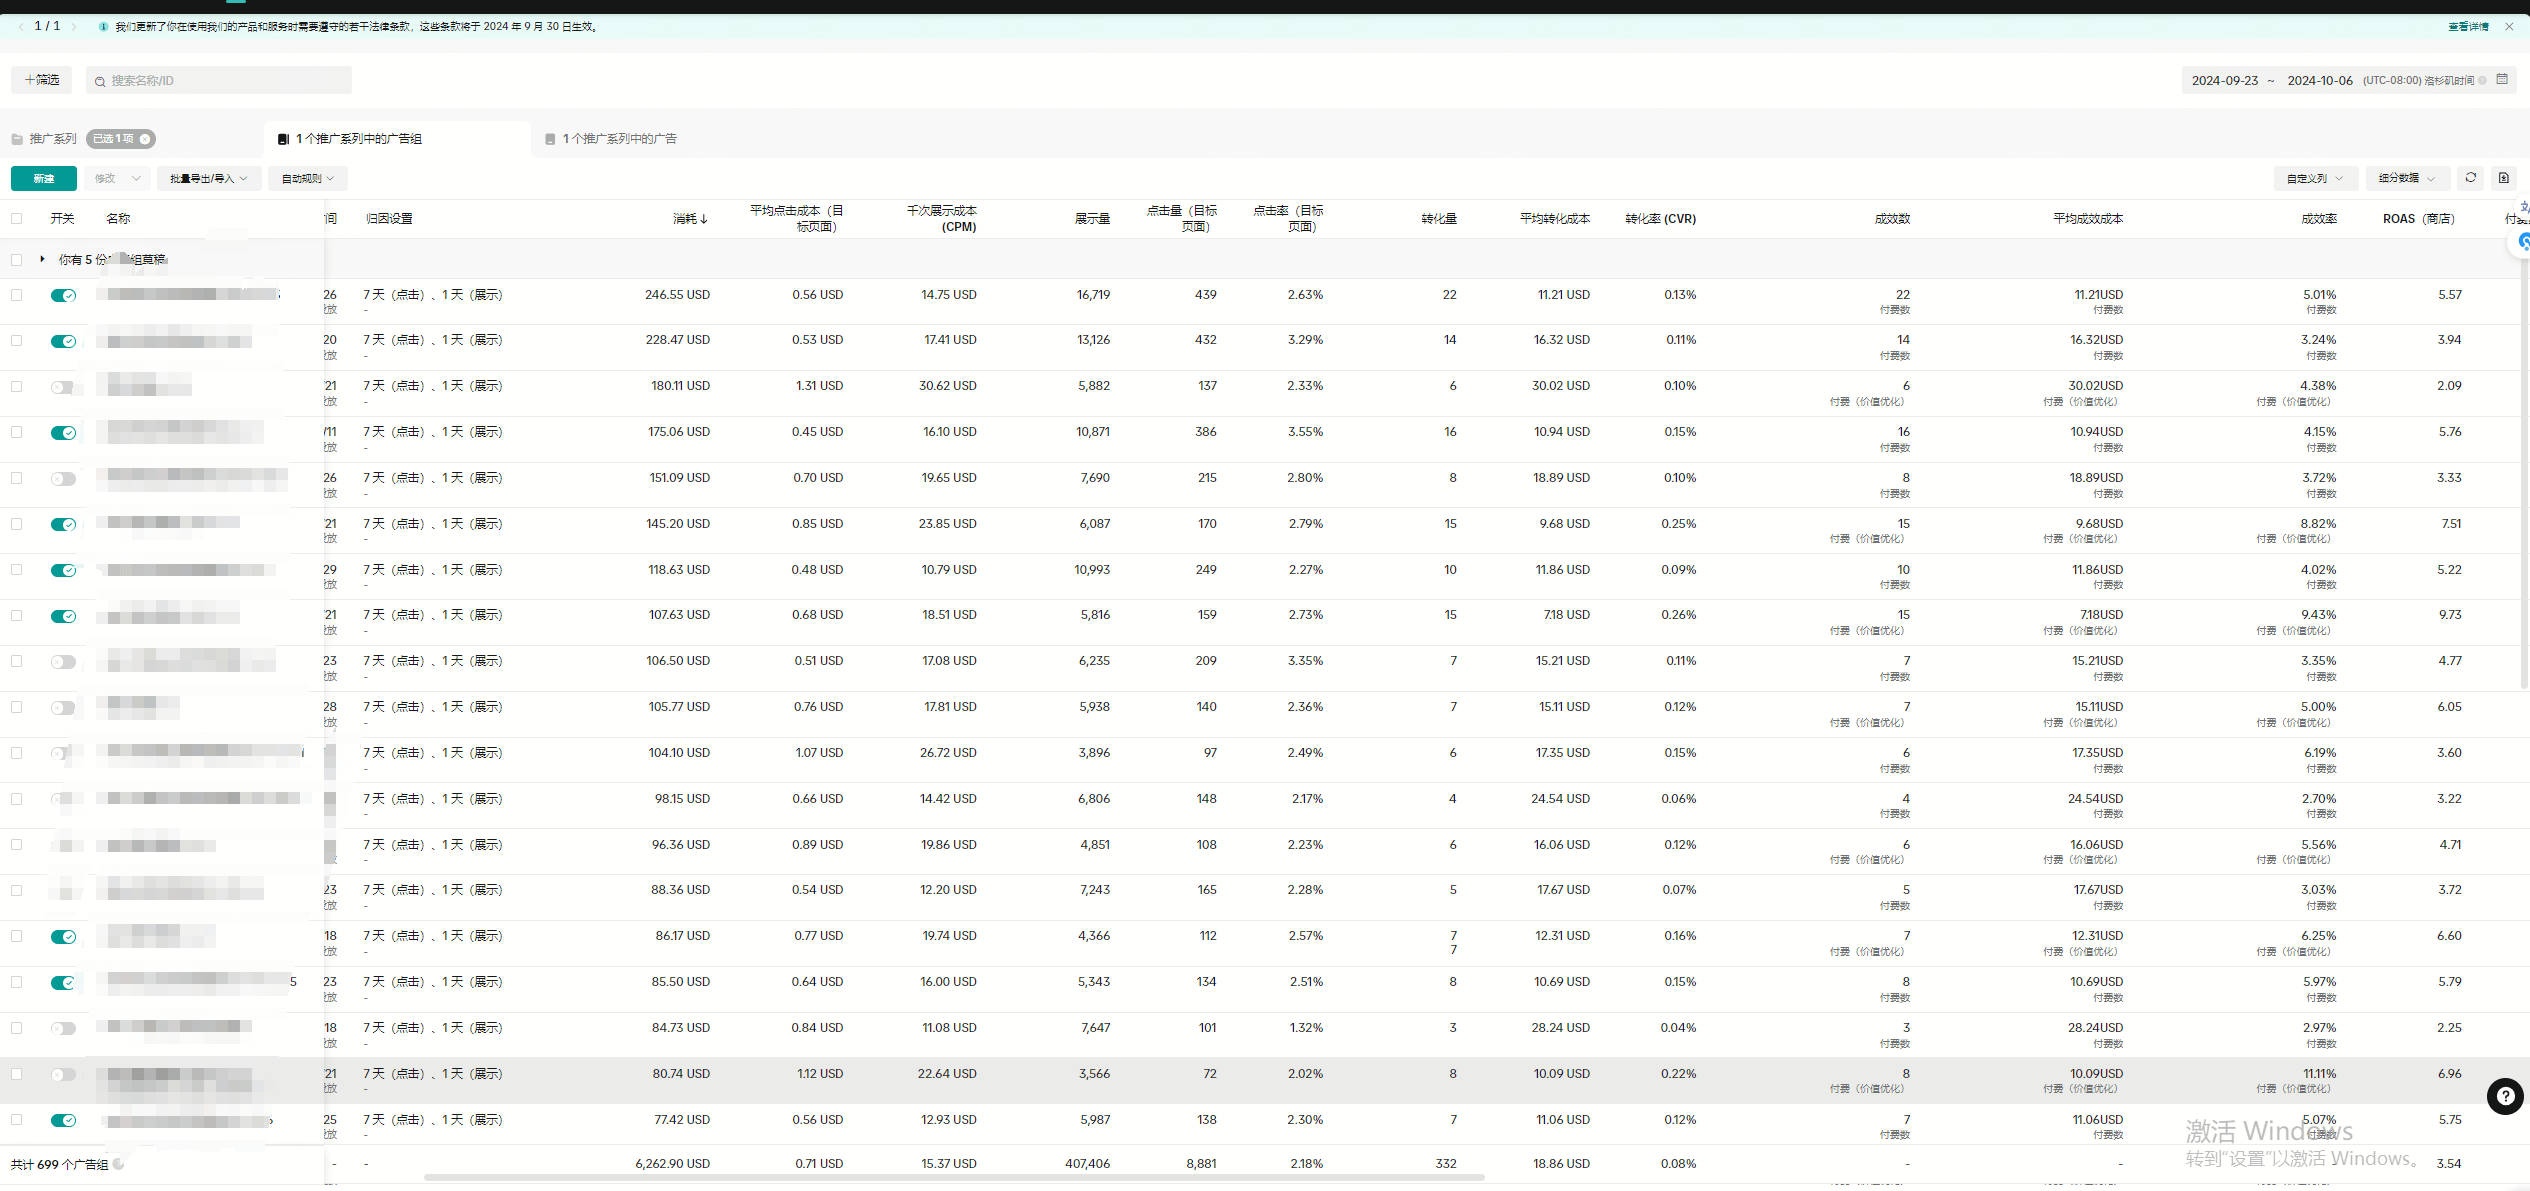Expand the 批量导出/导入 menu
Viewport: 2530px width, 1191px height.
208,178
